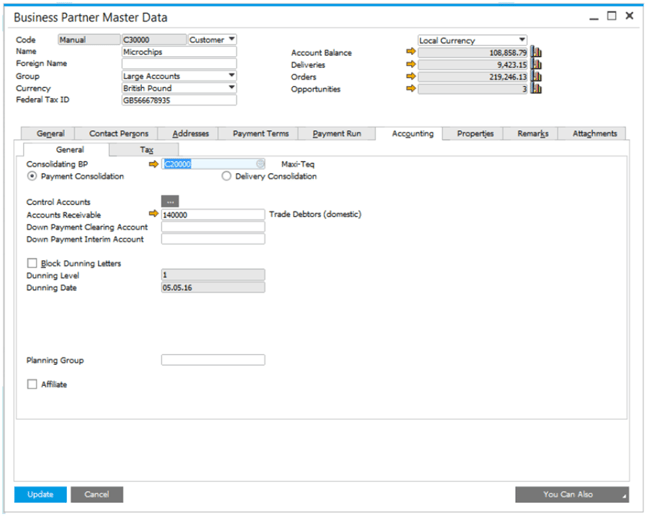The height and width of the screenshot is (517, 649).
Task: Click the Federal Tax ID field
Action: [179, 100]
